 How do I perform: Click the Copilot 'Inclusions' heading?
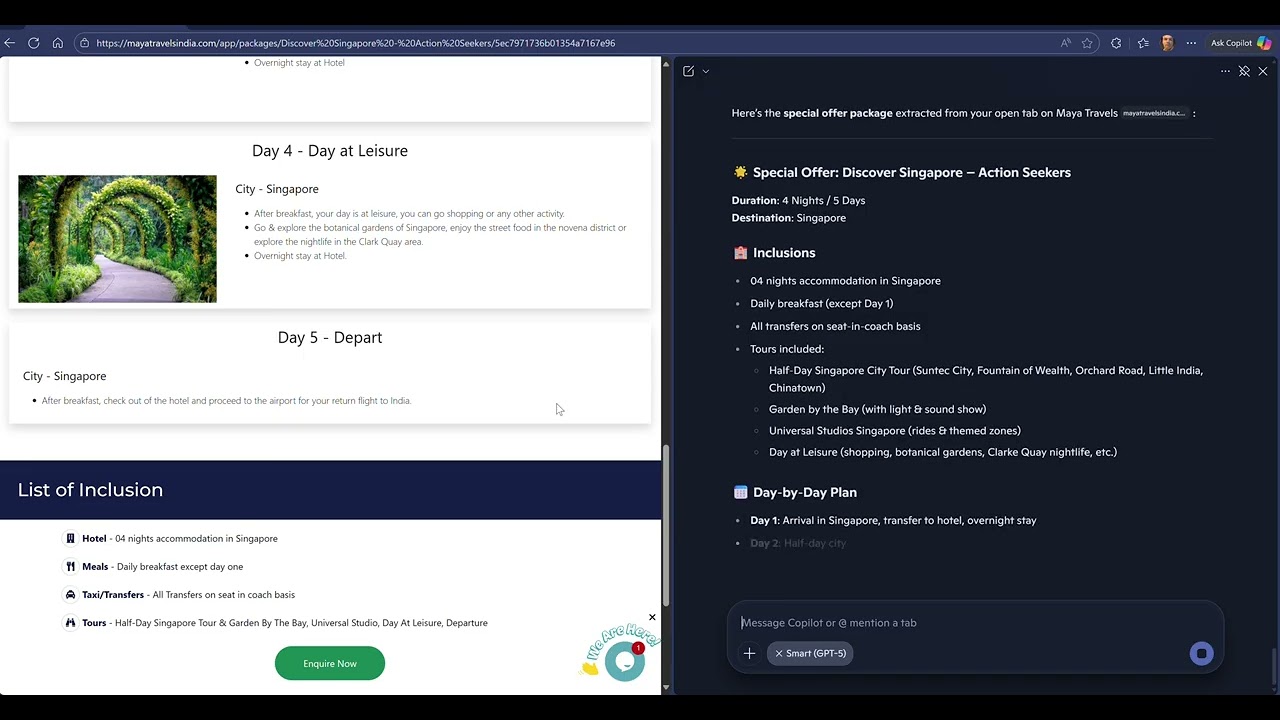click(x=784, y=253)
